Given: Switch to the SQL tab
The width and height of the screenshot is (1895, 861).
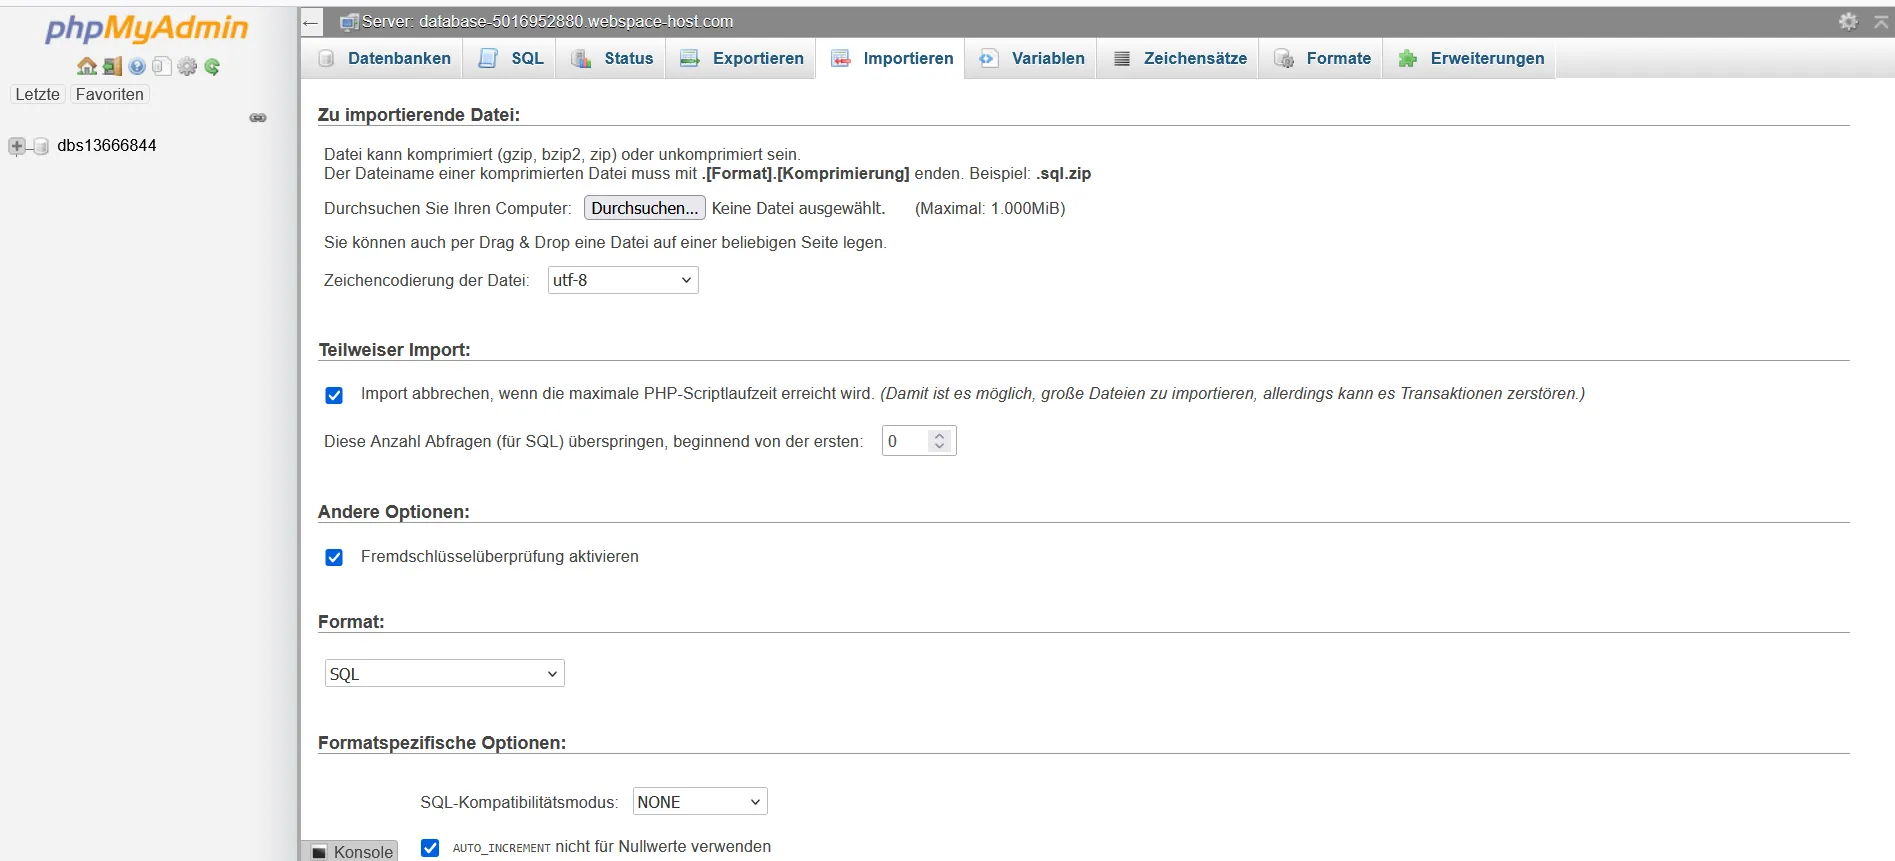Looking at the screenshot, I should point(511,59).
